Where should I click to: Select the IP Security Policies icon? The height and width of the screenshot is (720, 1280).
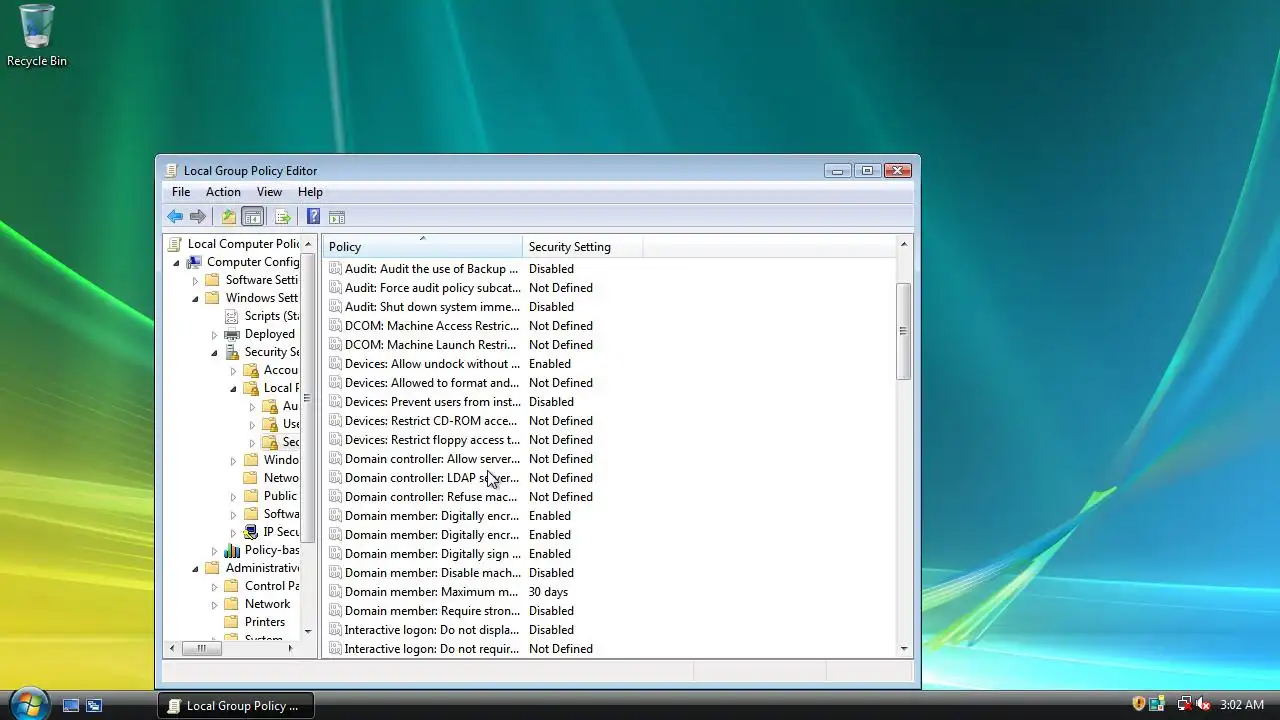(x=251, y=532)
